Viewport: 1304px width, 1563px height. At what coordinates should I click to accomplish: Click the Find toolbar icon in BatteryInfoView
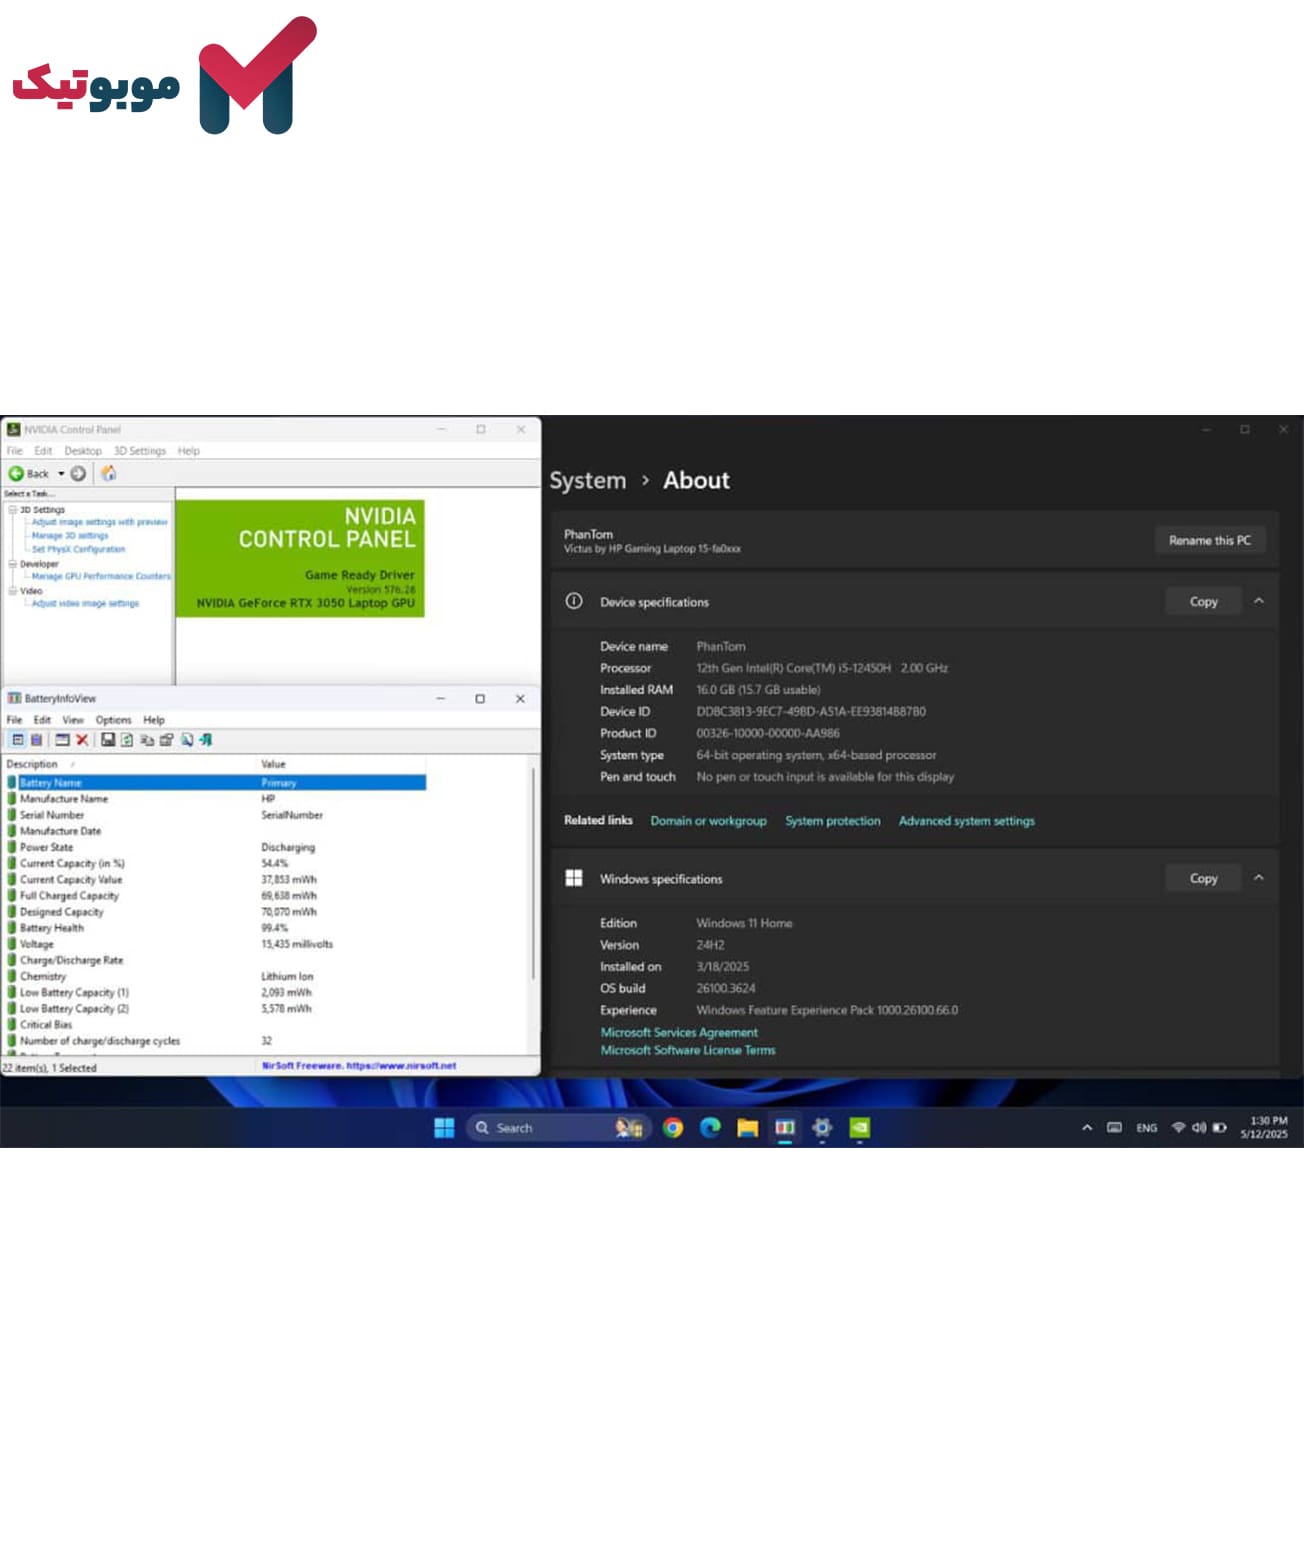[x=186, y=740]
